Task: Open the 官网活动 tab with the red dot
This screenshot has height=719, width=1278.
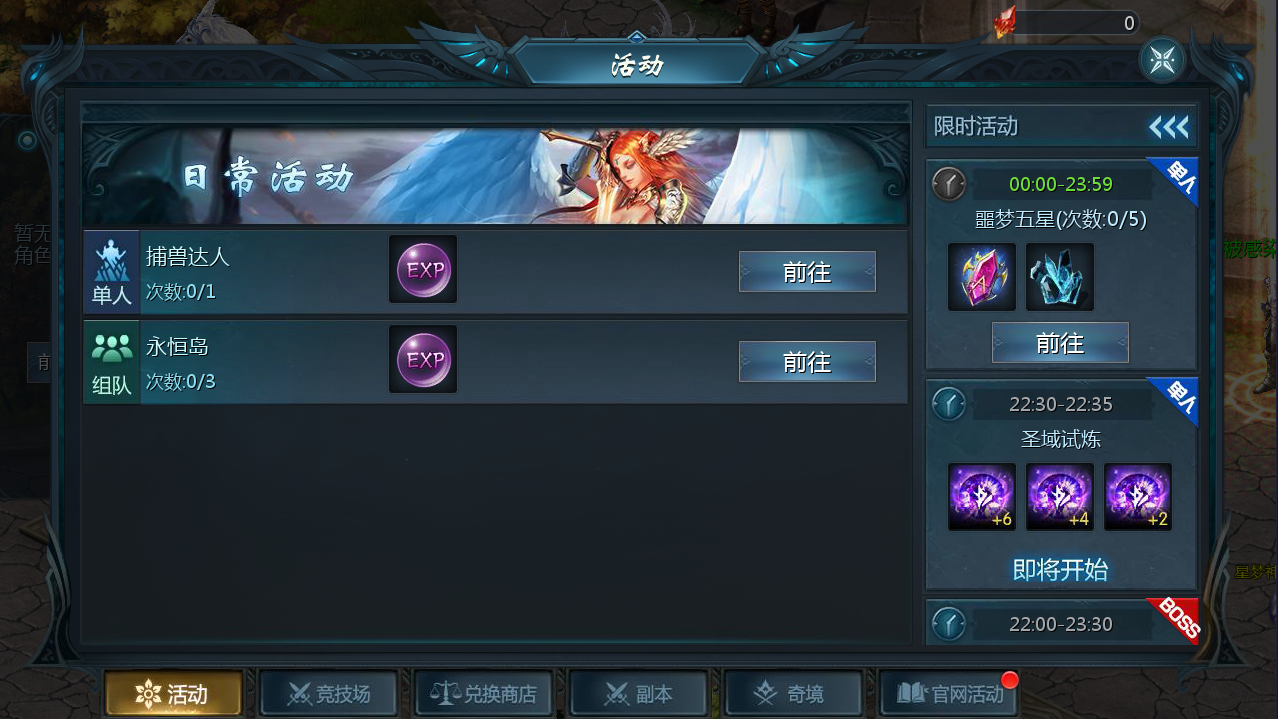Action: click(949, 693)
